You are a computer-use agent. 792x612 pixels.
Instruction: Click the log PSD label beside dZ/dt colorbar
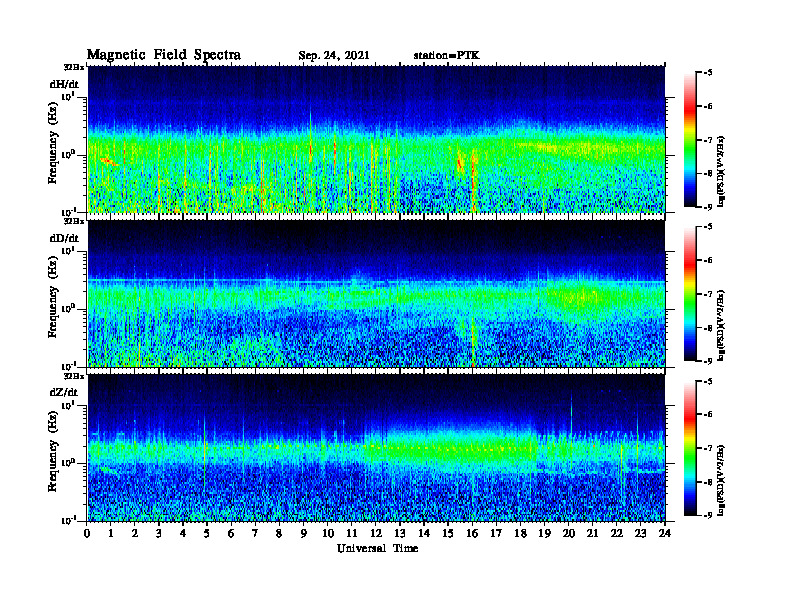tap(722, 480)
